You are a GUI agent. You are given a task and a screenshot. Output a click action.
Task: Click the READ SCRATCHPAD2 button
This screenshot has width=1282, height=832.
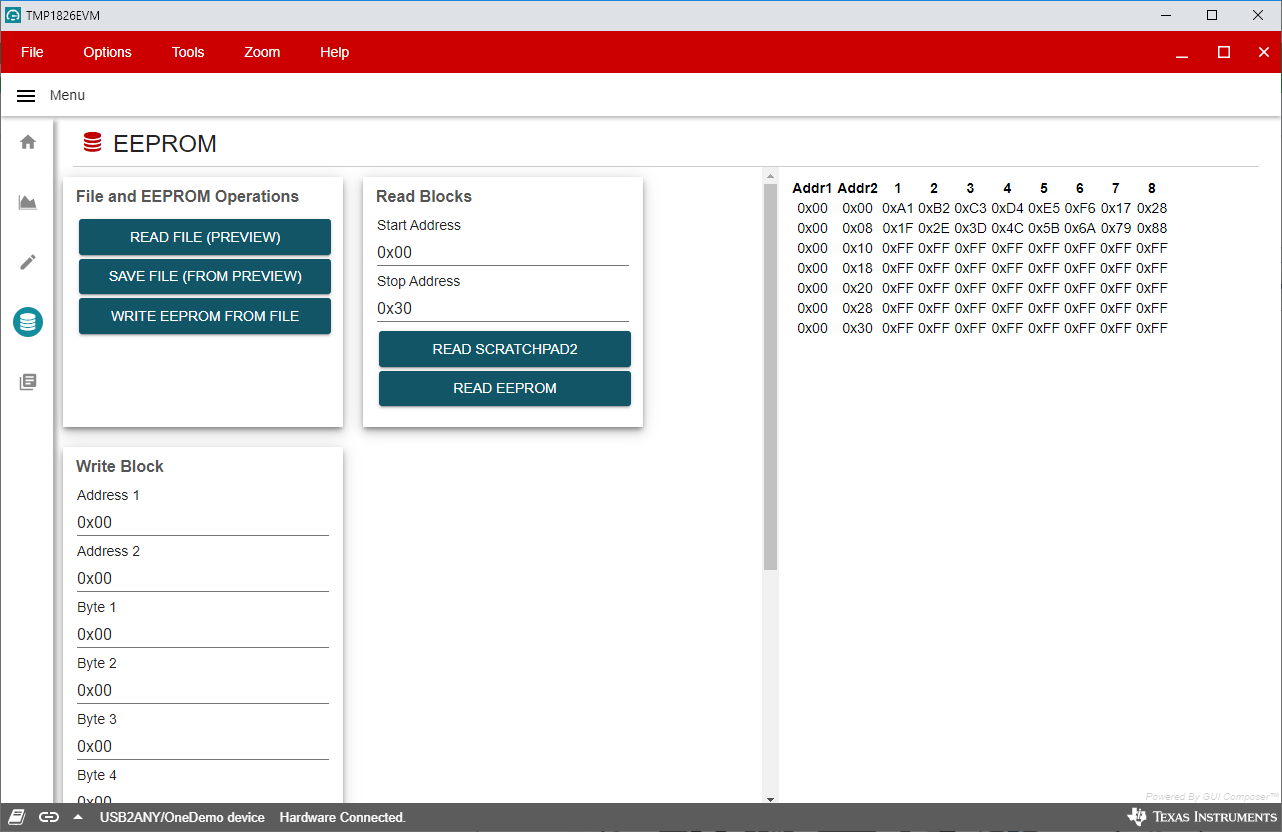click(505, 349)
